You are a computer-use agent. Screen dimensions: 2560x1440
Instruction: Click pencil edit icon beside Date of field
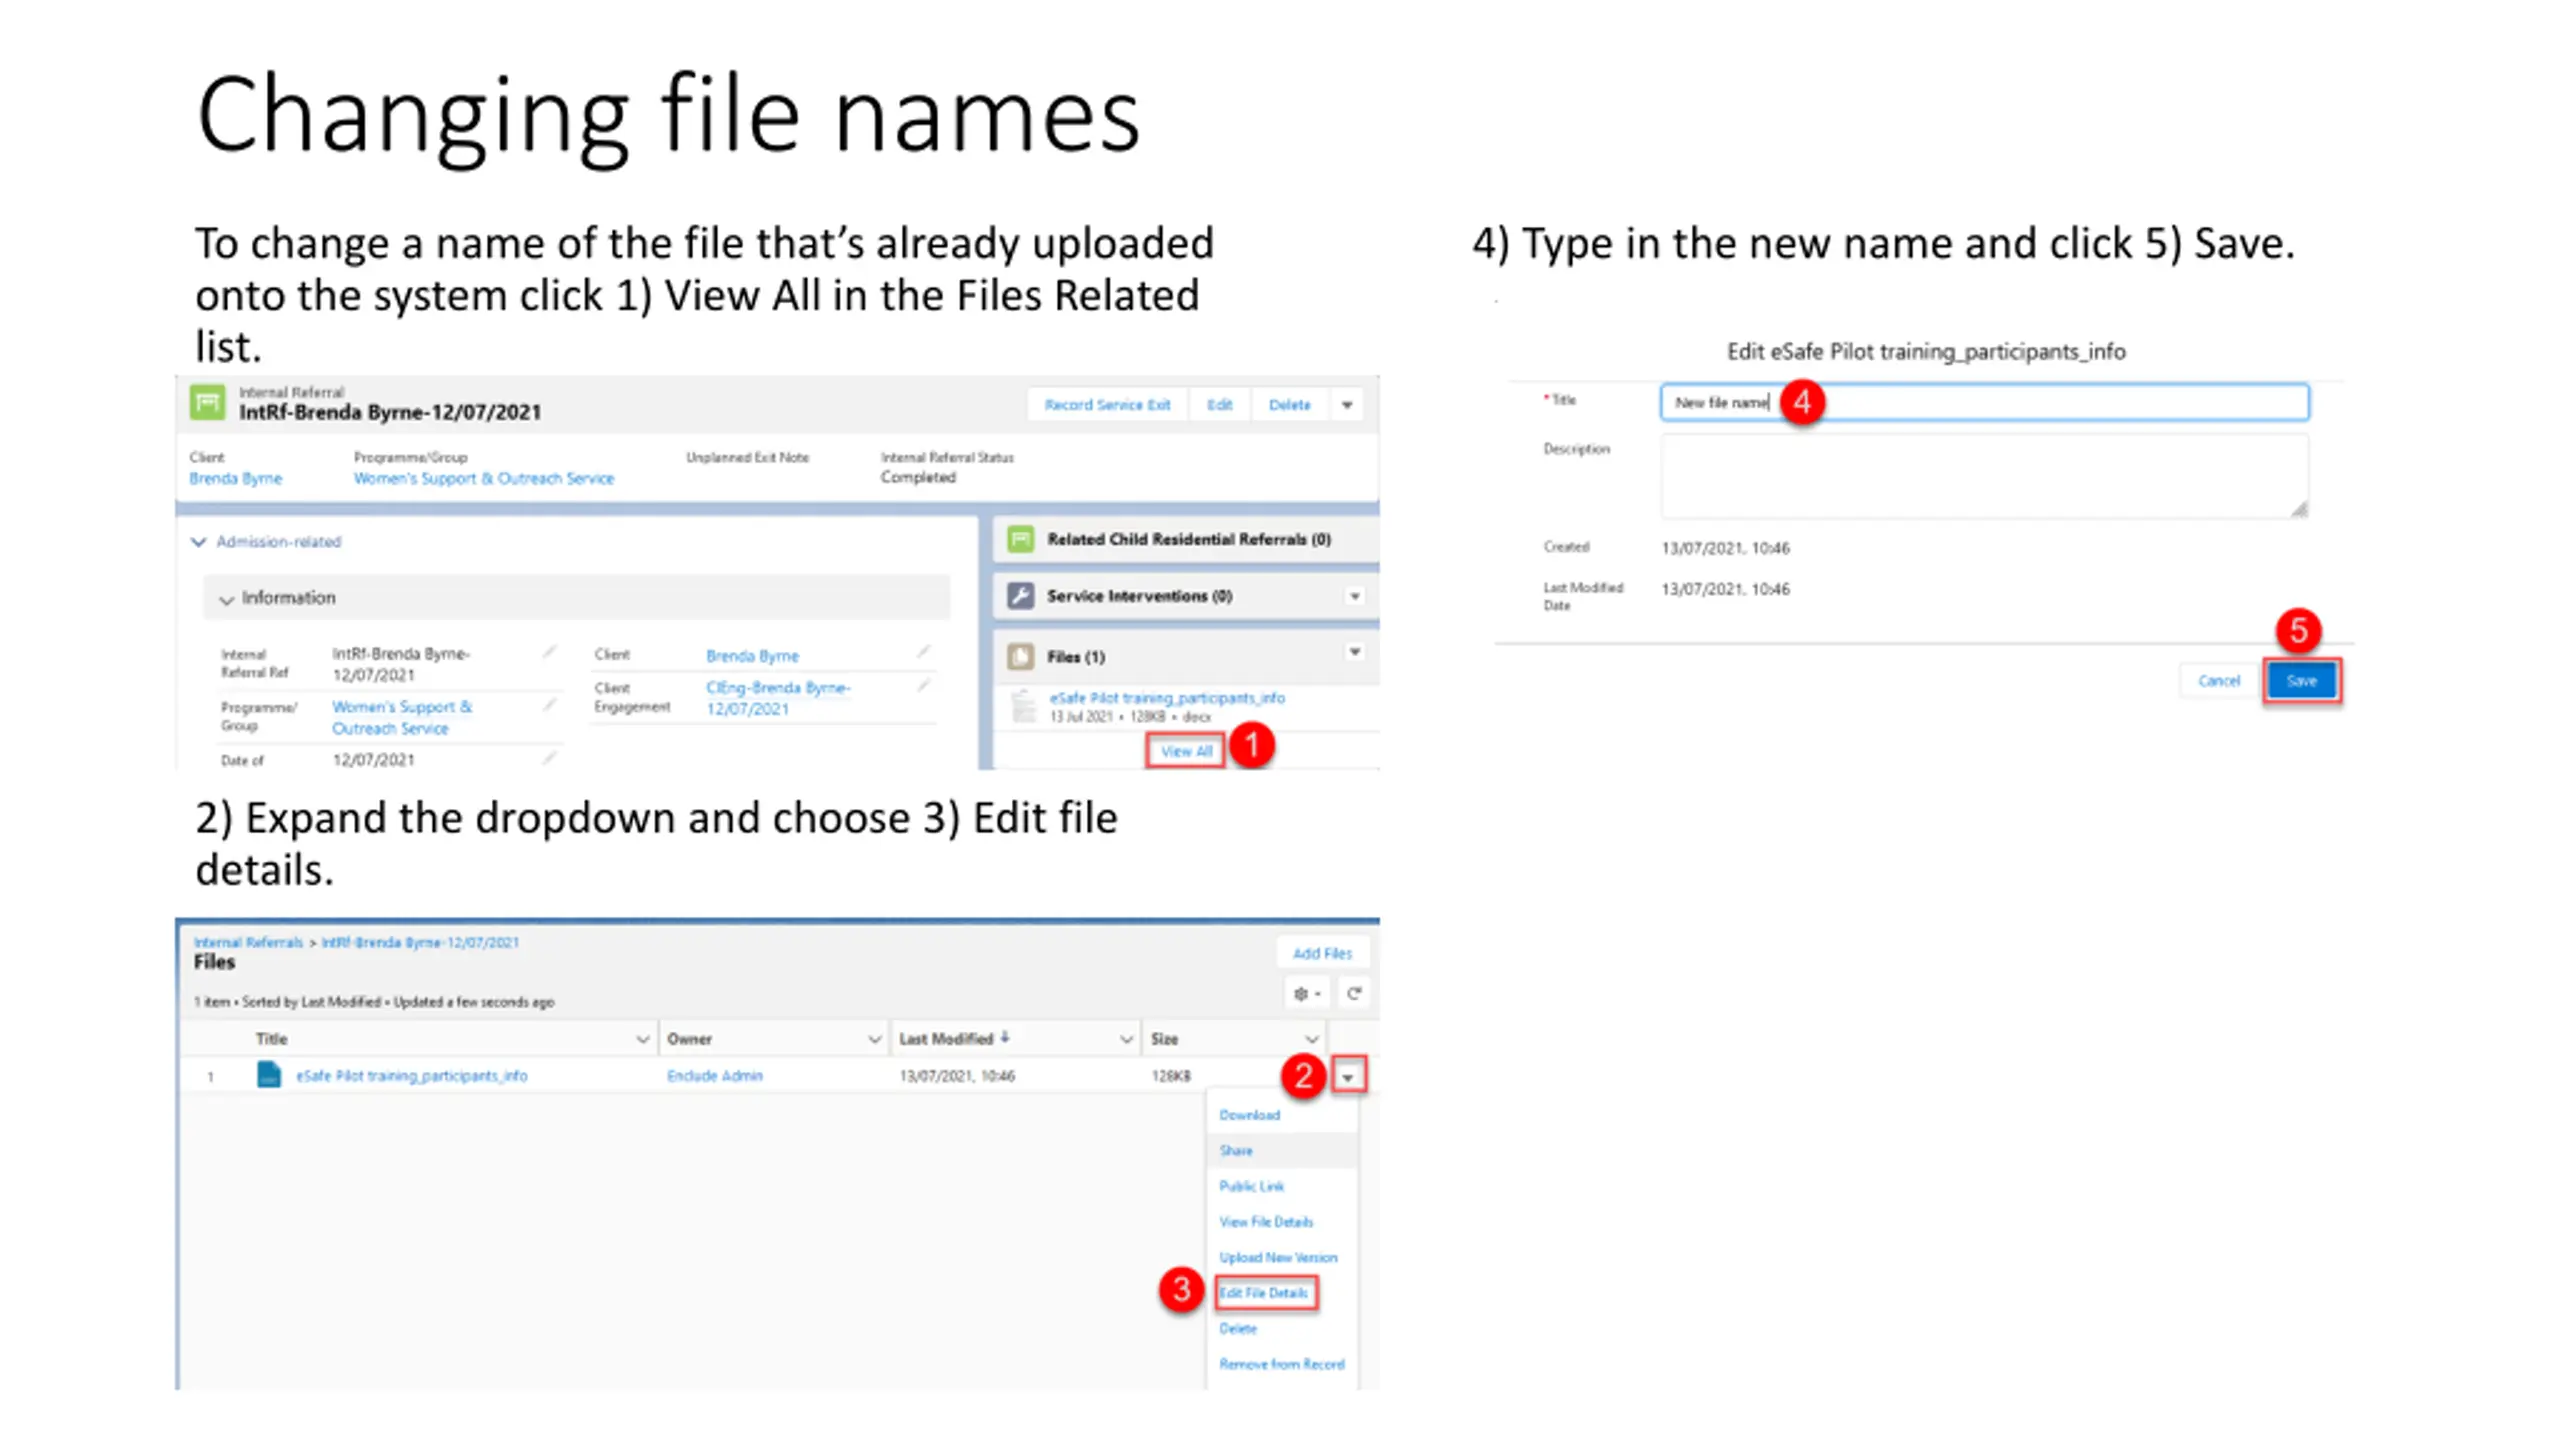pos(549,758)
